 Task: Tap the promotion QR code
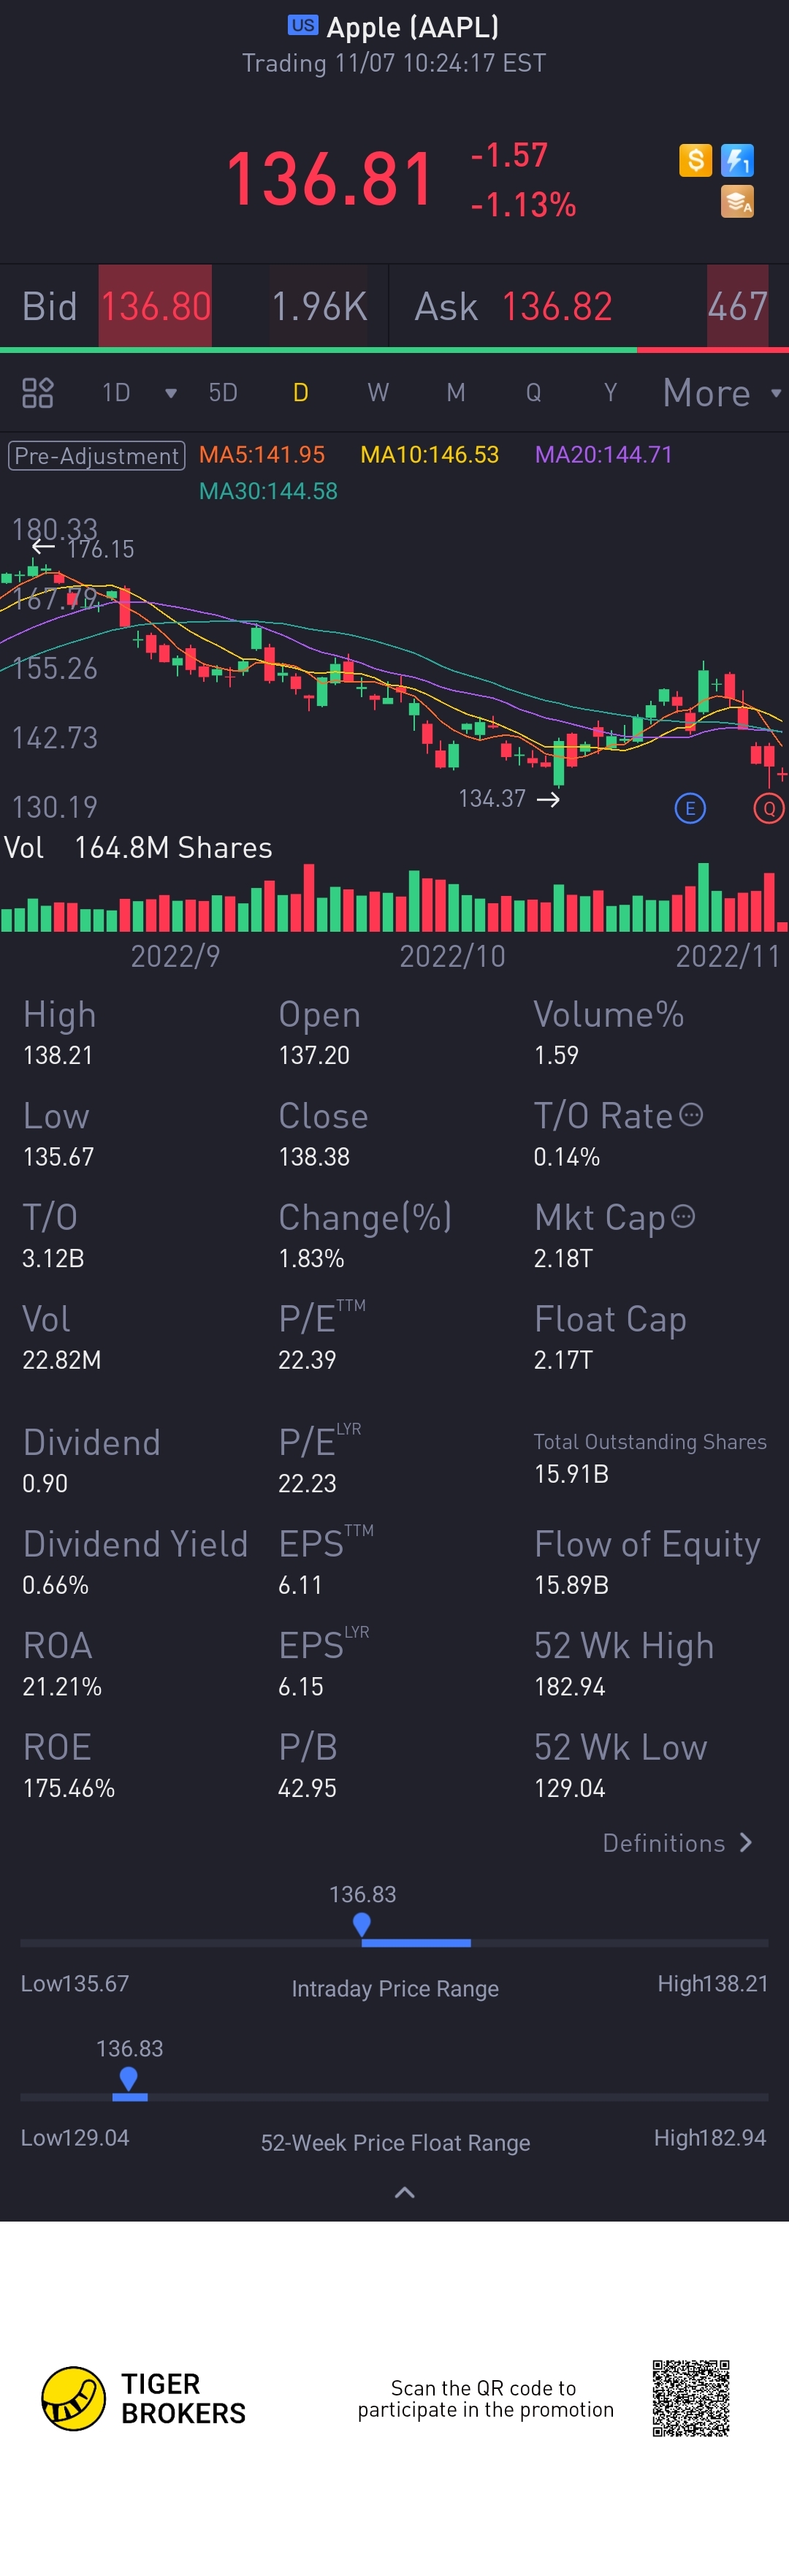[x=691, y=2399]
